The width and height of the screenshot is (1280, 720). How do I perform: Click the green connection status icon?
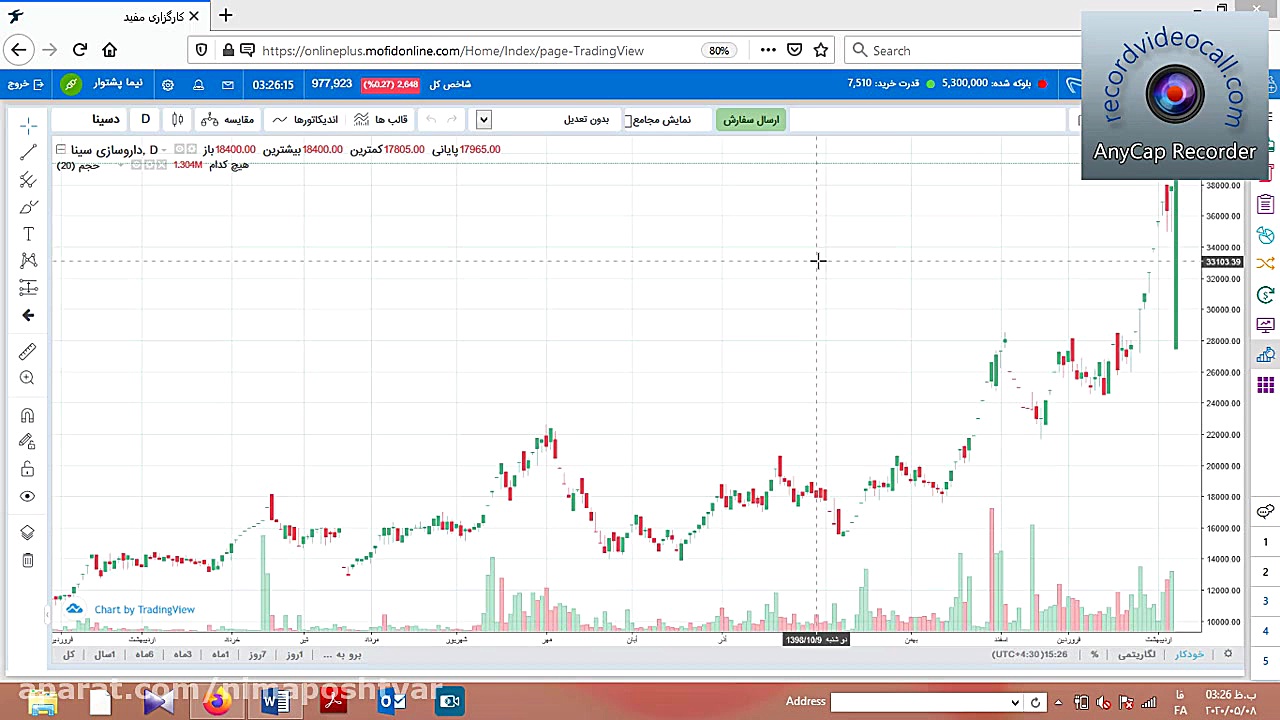[71, 85]
